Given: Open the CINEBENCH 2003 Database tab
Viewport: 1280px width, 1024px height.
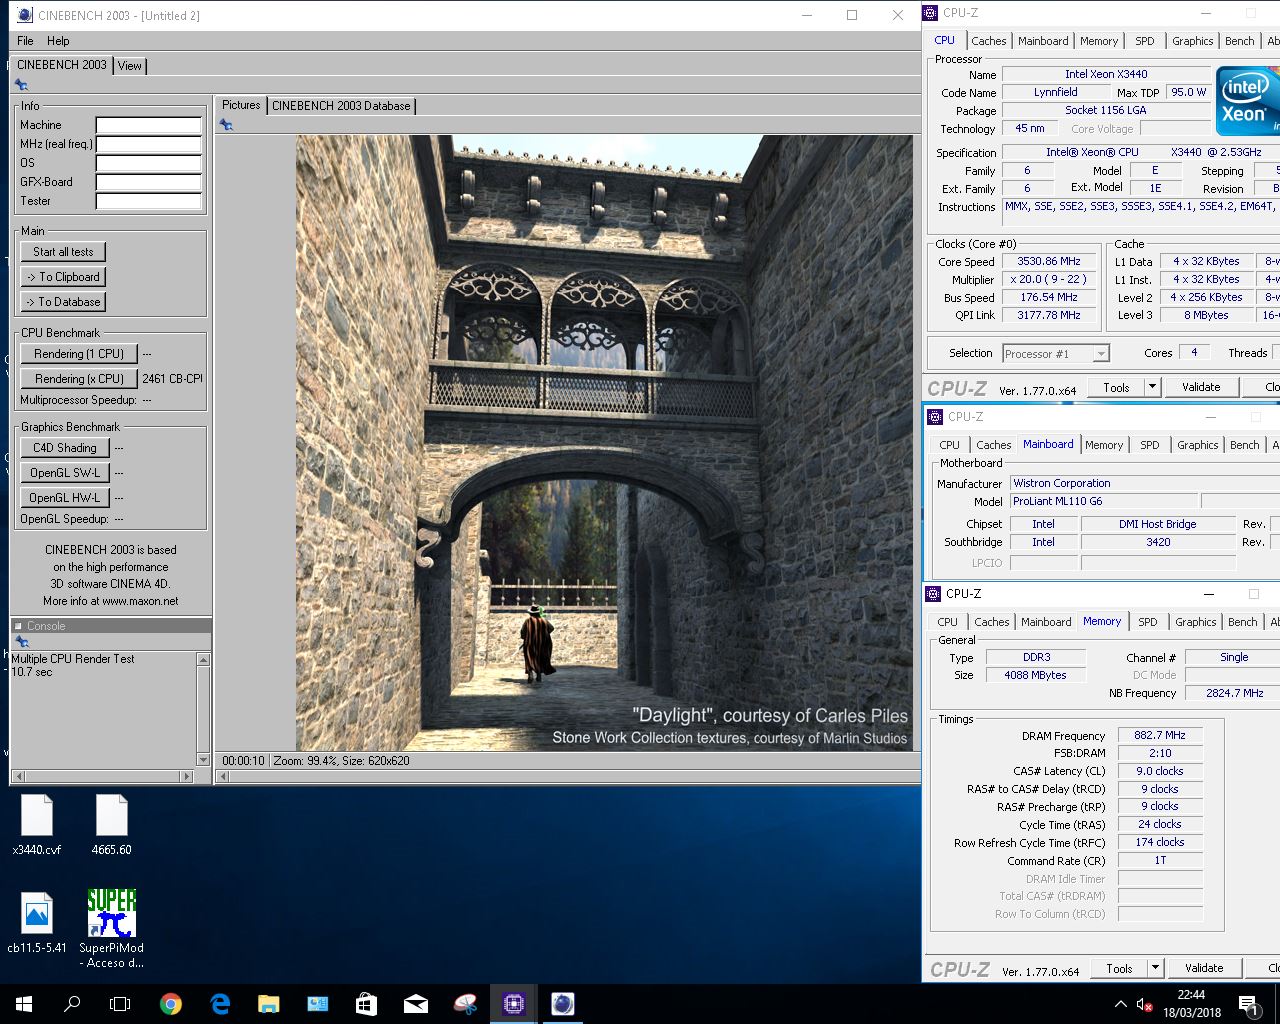Looking at the screenshot, I should [341, 106].
